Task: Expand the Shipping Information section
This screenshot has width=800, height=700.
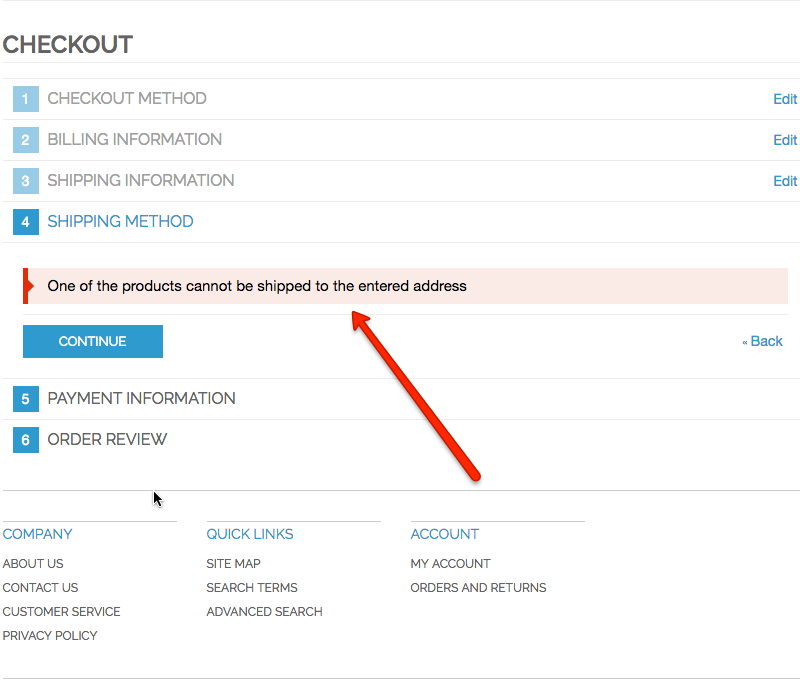Action: [x=141, y=181]
